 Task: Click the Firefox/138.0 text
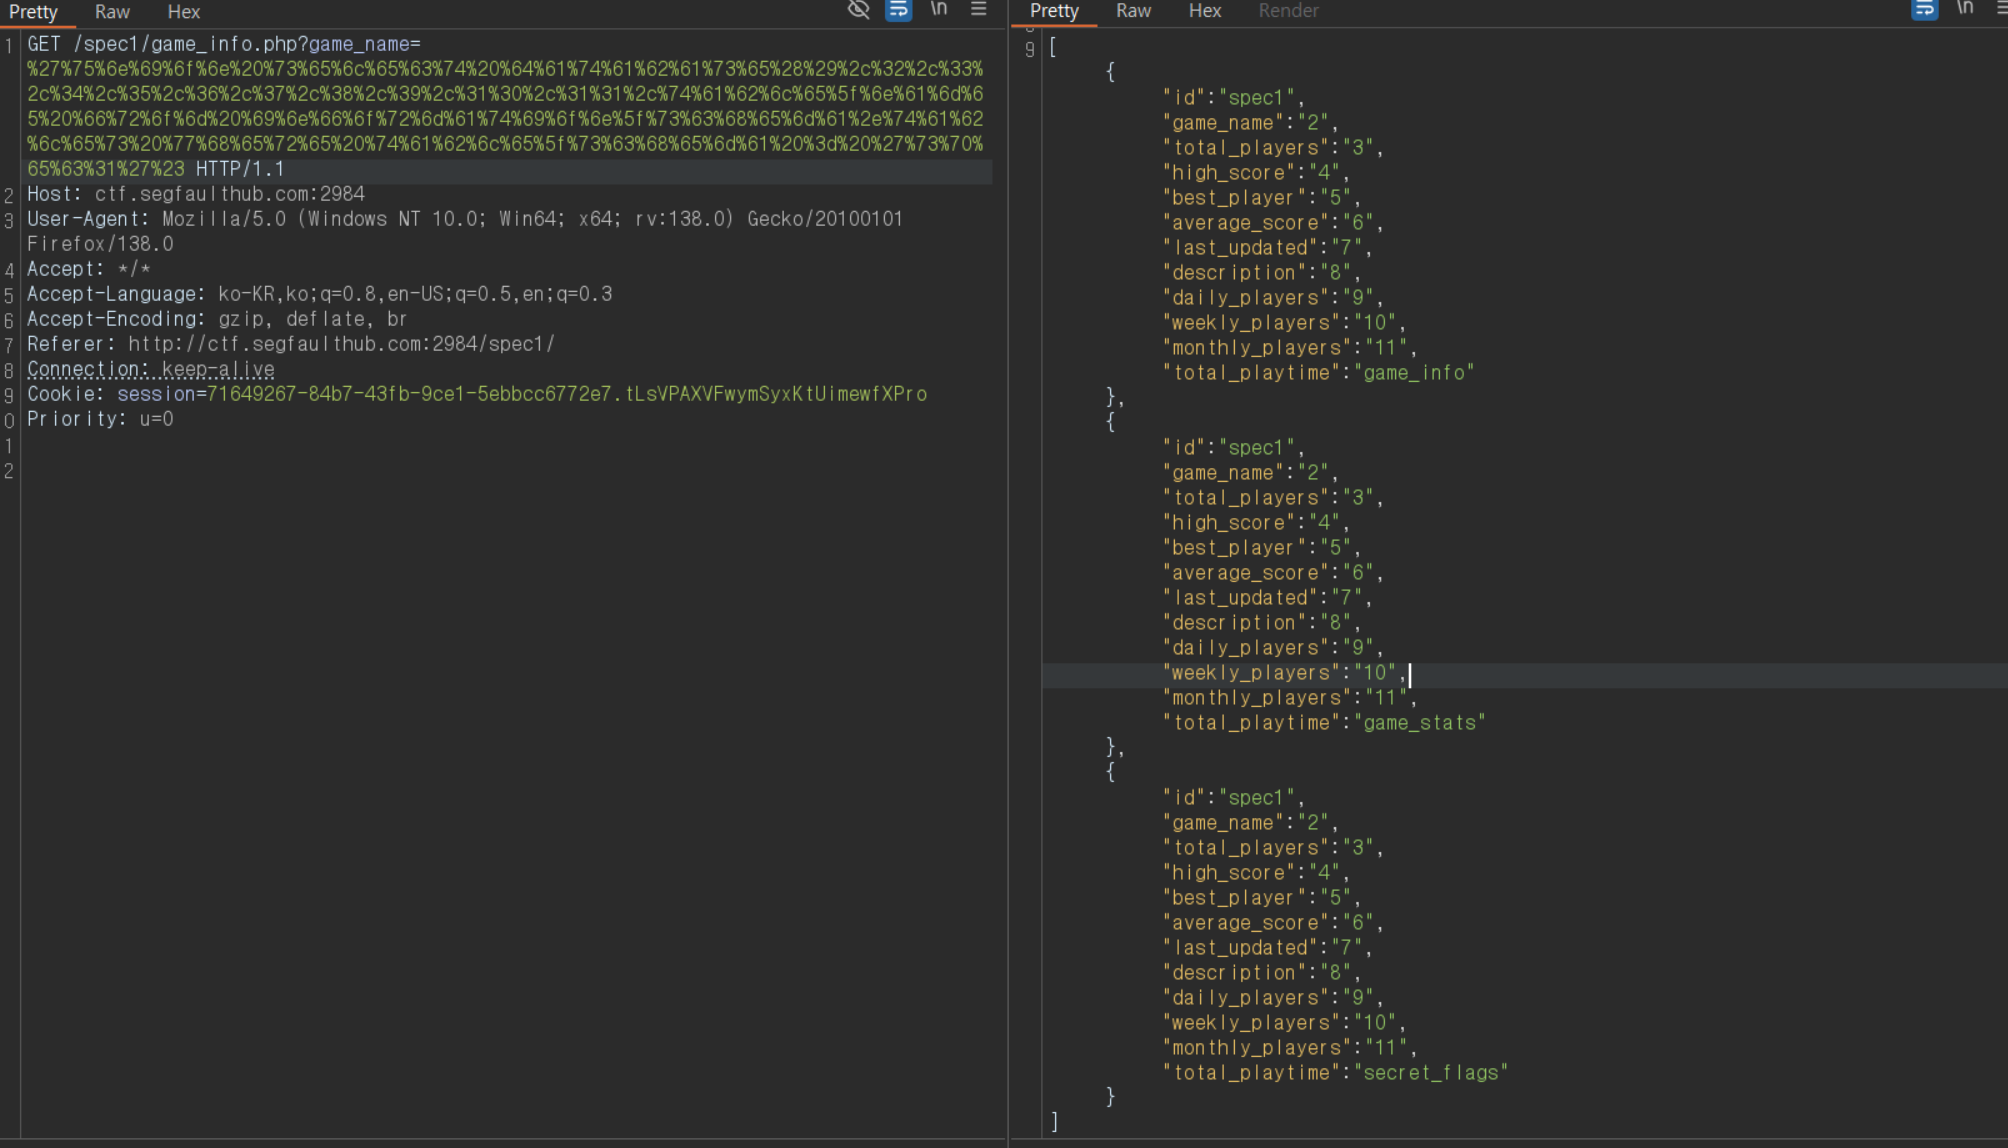pos(100,244)
